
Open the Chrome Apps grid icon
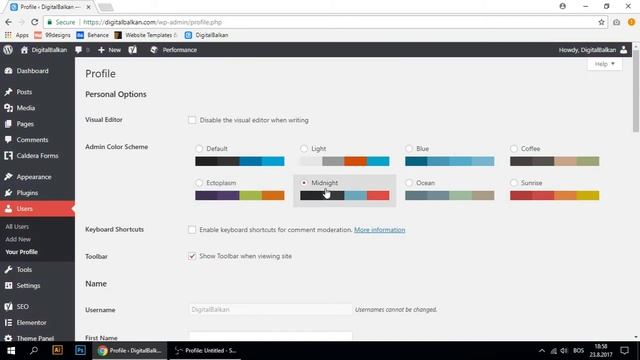(x=8, y=35)
